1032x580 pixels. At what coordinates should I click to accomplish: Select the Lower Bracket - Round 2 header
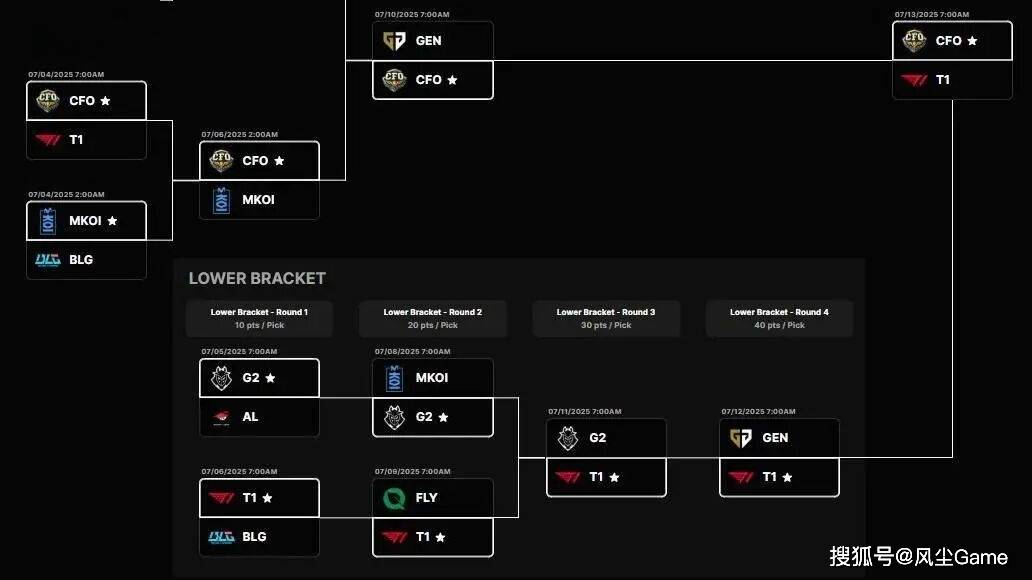[x=433, y=318]
